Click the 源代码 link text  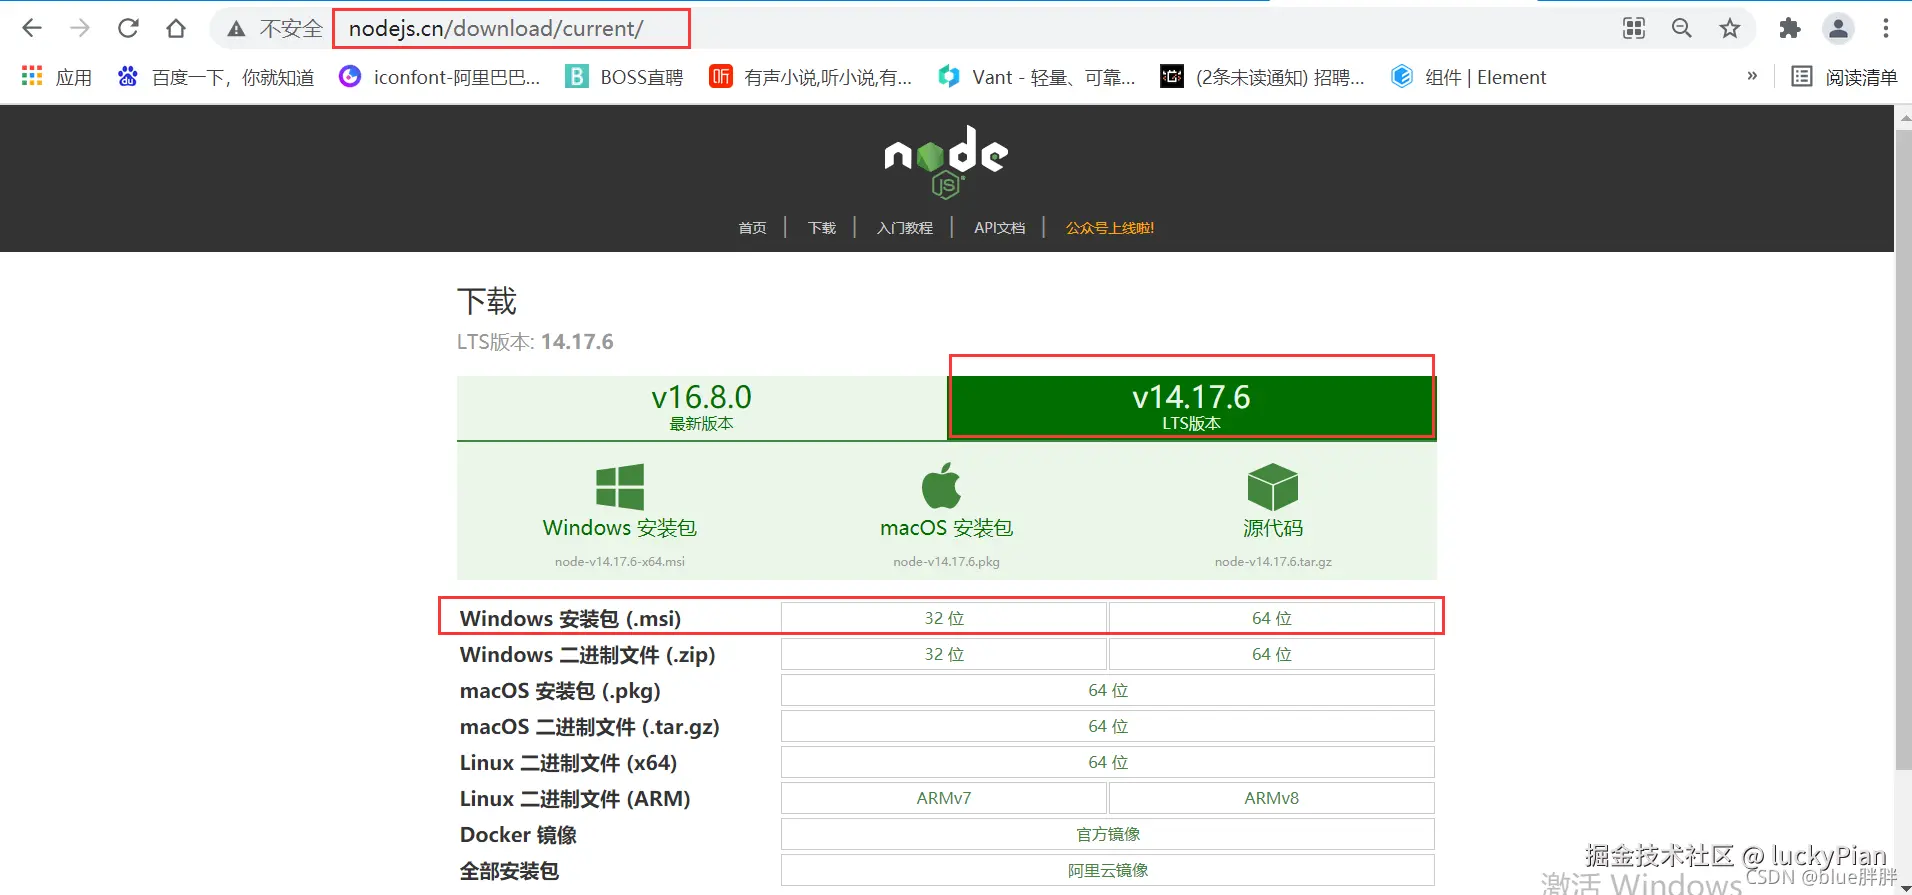click(x=1273, y=528)
